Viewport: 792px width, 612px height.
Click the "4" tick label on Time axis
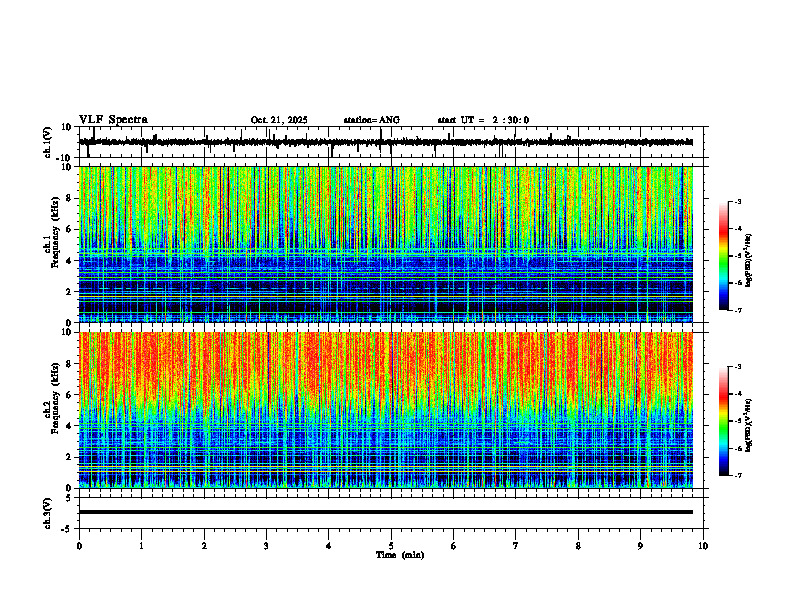pyautogui.click(x=329, y=546)
